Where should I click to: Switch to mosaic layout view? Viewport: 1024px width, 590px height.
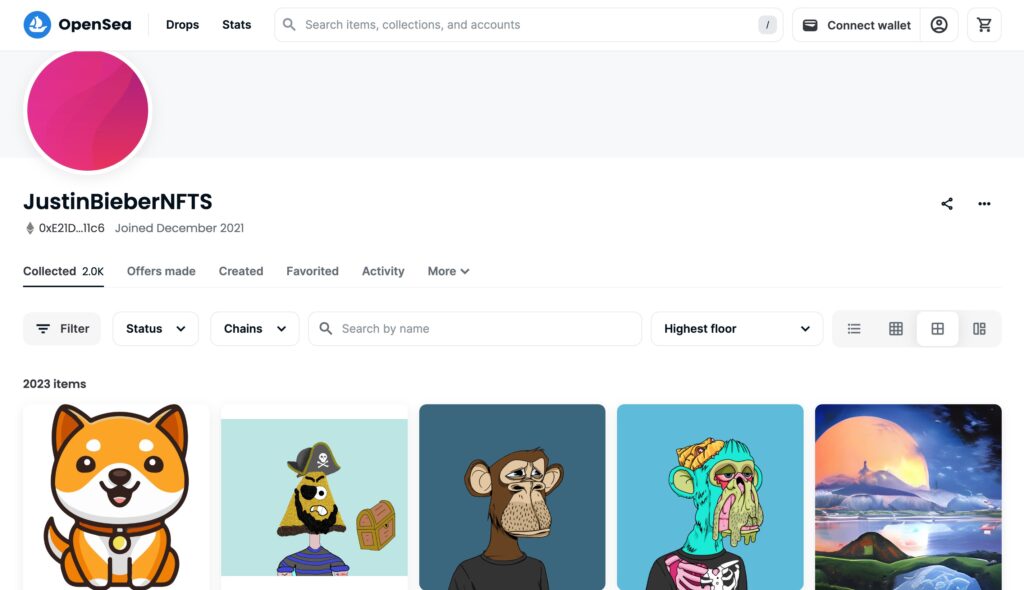point(979,329)
